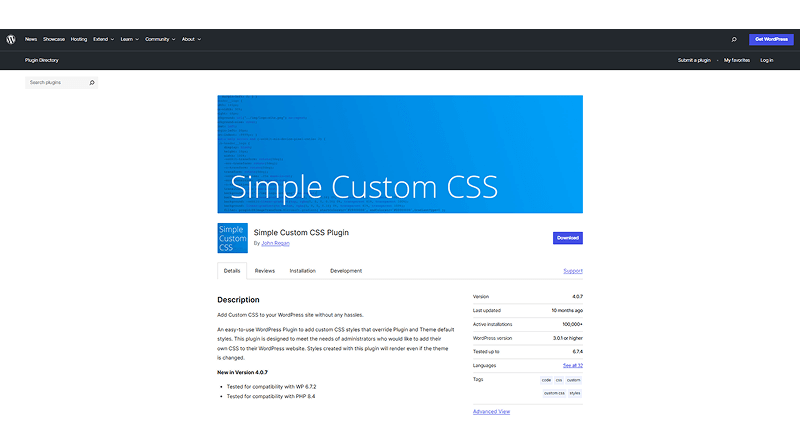Open the Support link
The width and height of the screenshot is (800, 445).
pyautogui.click(x=573, y=271)
